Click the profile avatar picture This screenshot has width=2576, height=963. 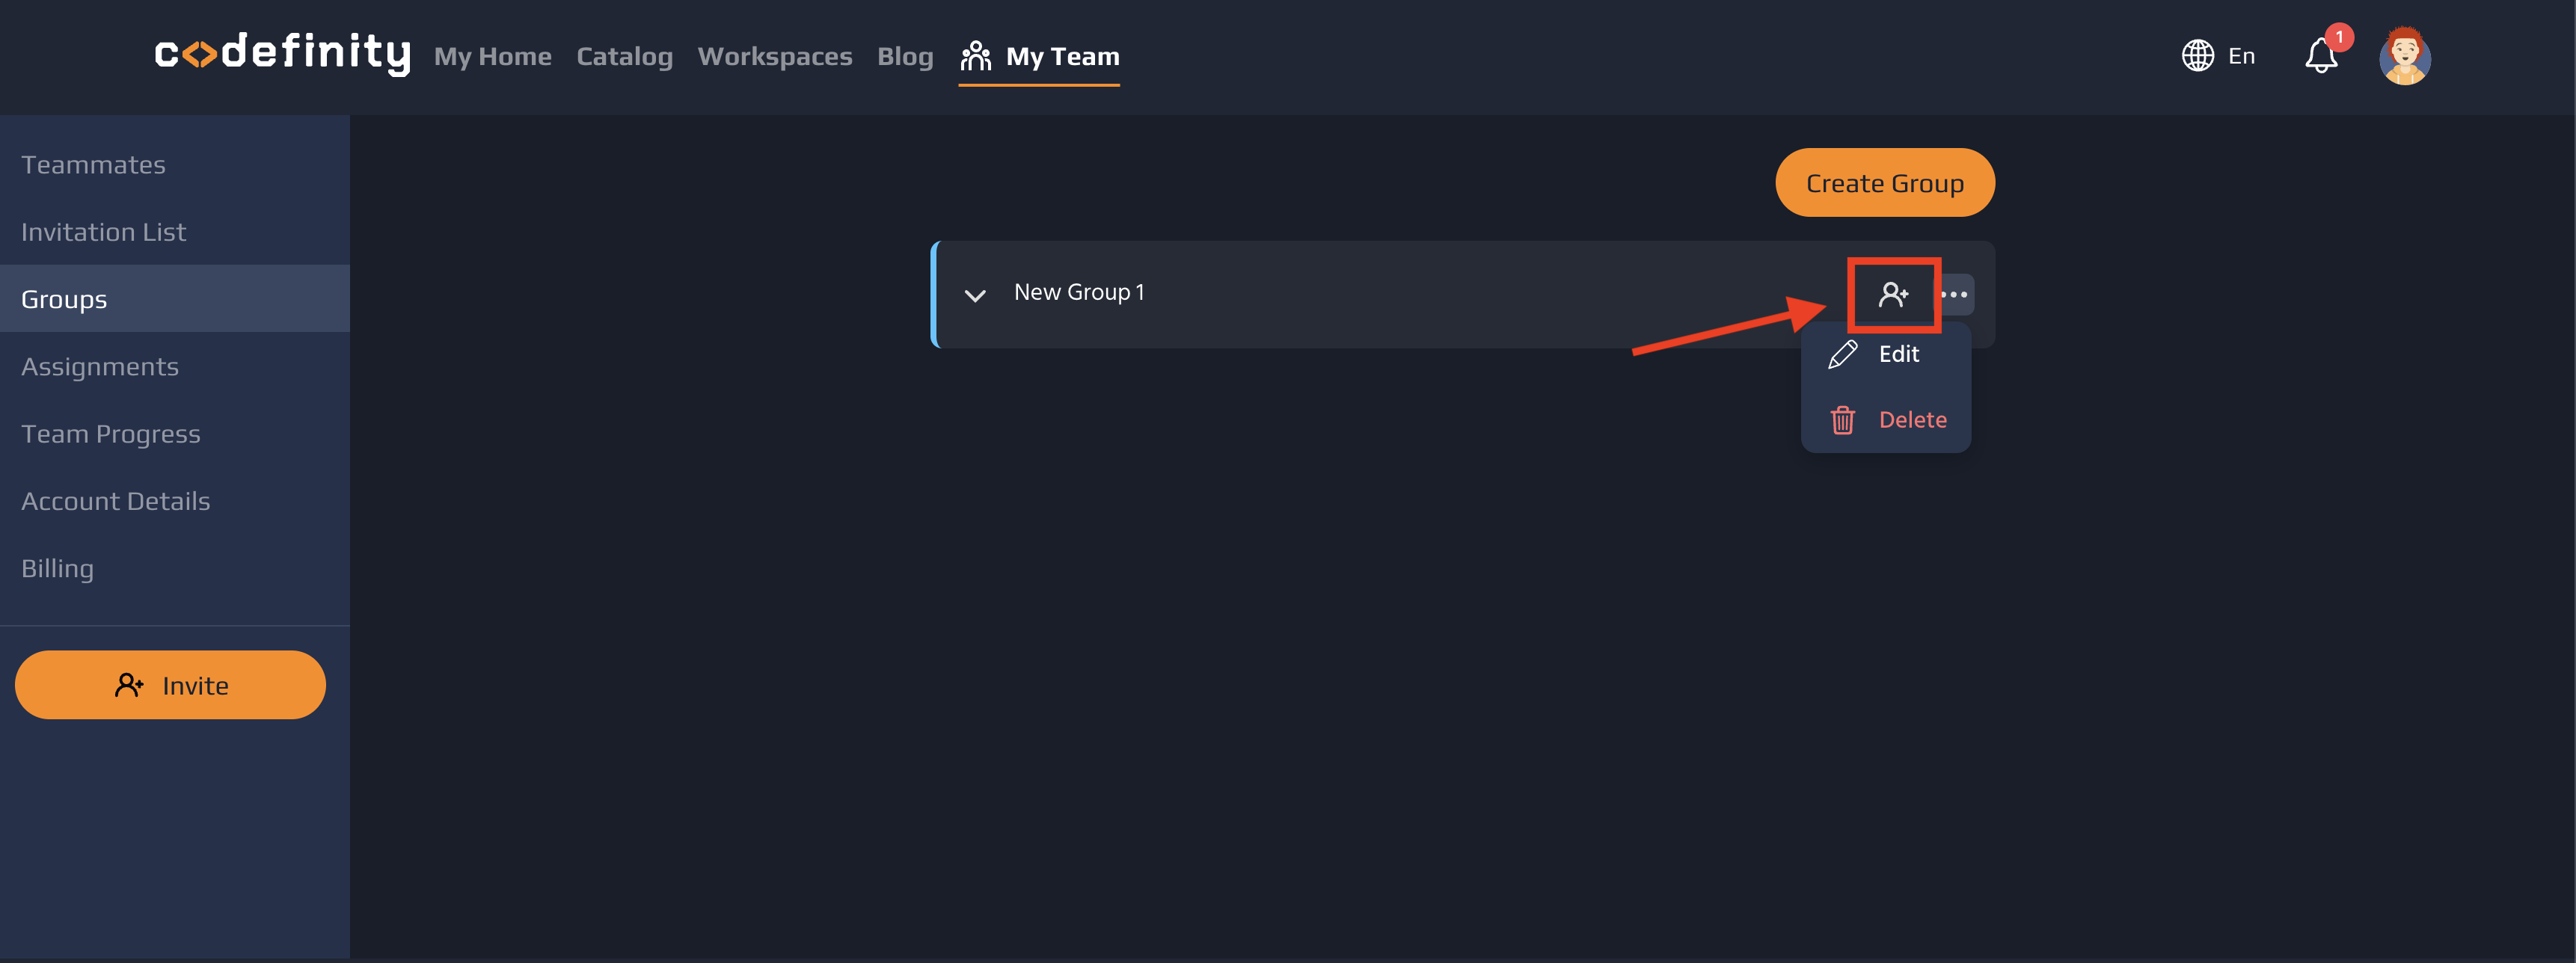2405,57
